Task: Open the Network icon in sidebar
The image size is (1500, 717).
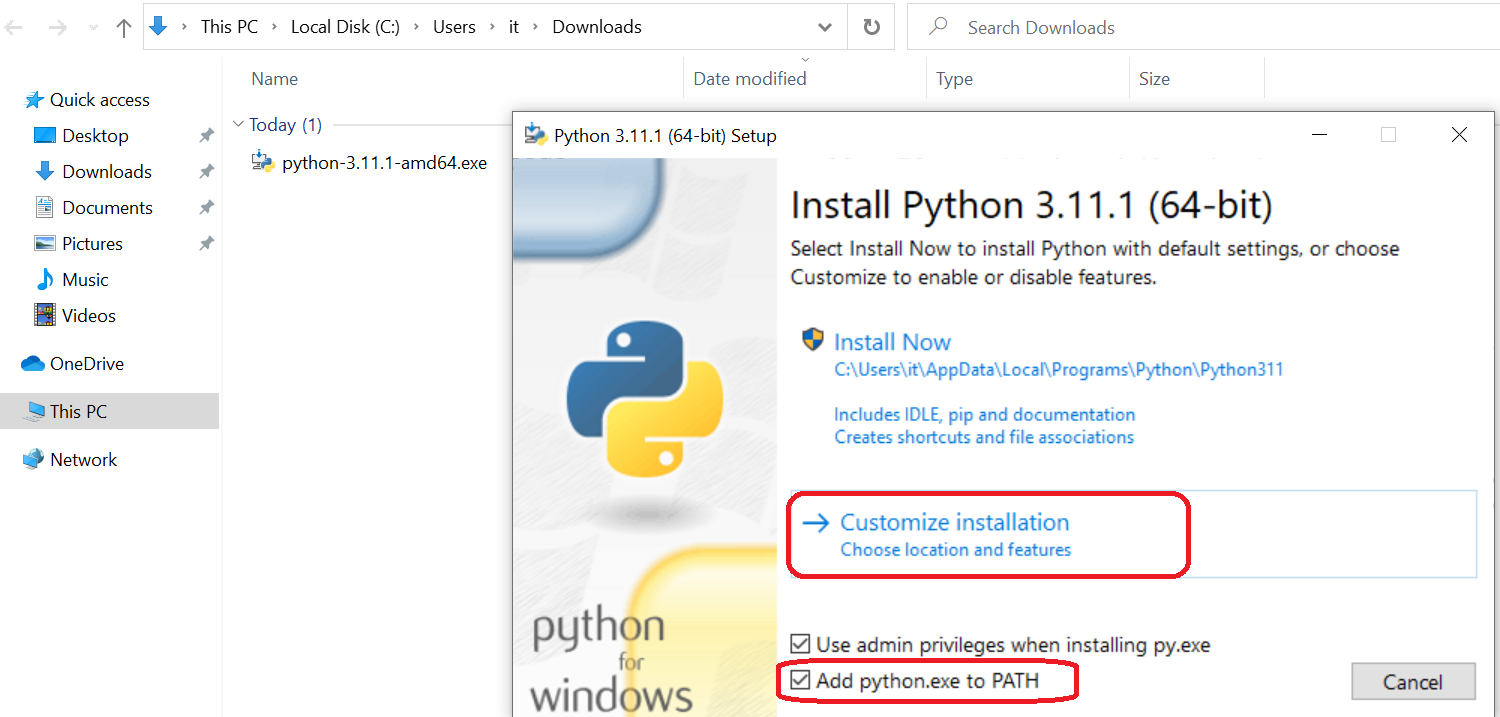Action: [x=33, y=459]
